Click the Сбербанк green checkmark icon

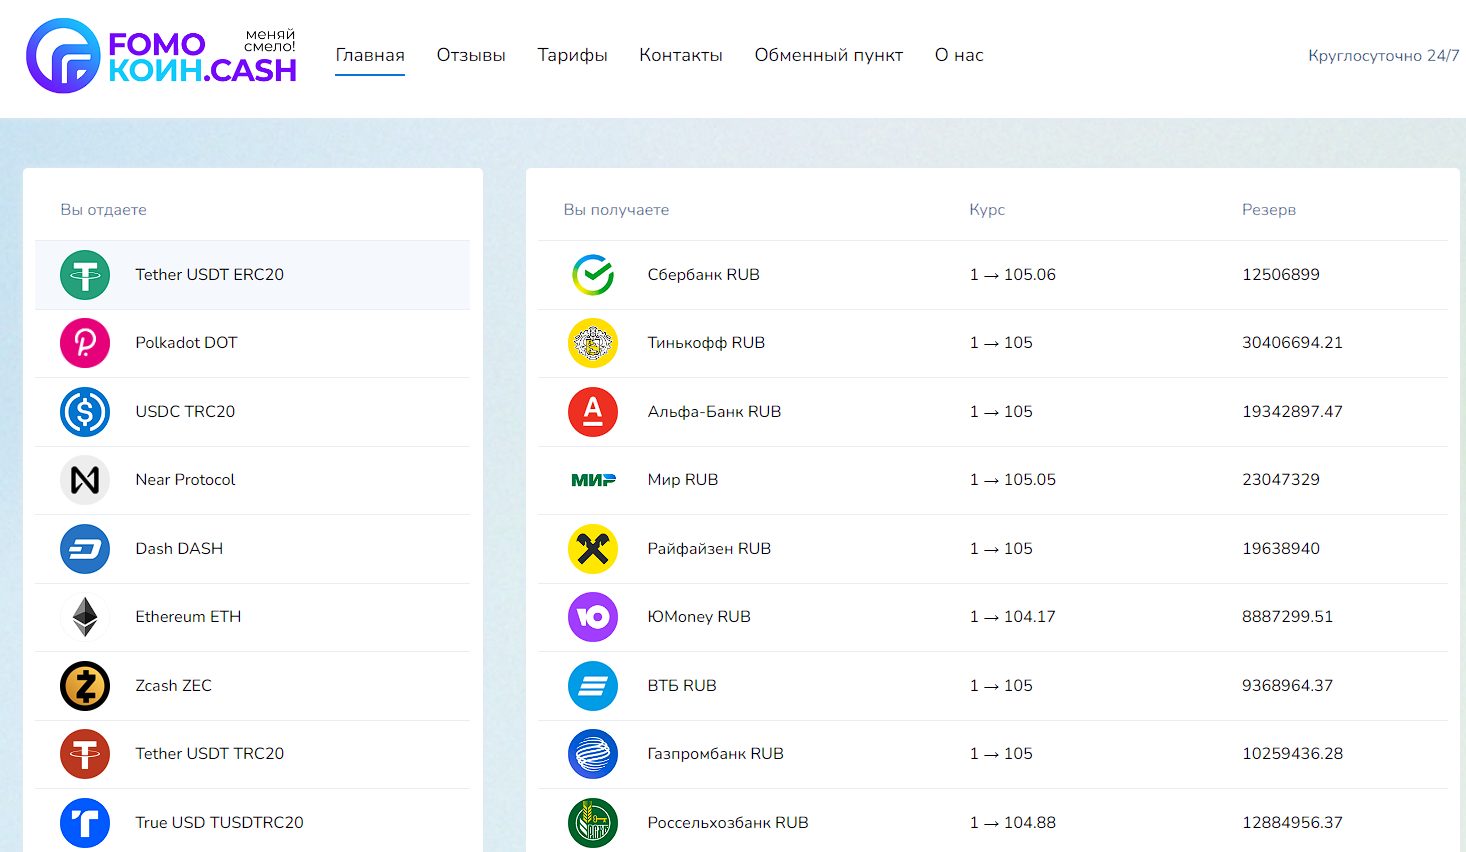593,275
